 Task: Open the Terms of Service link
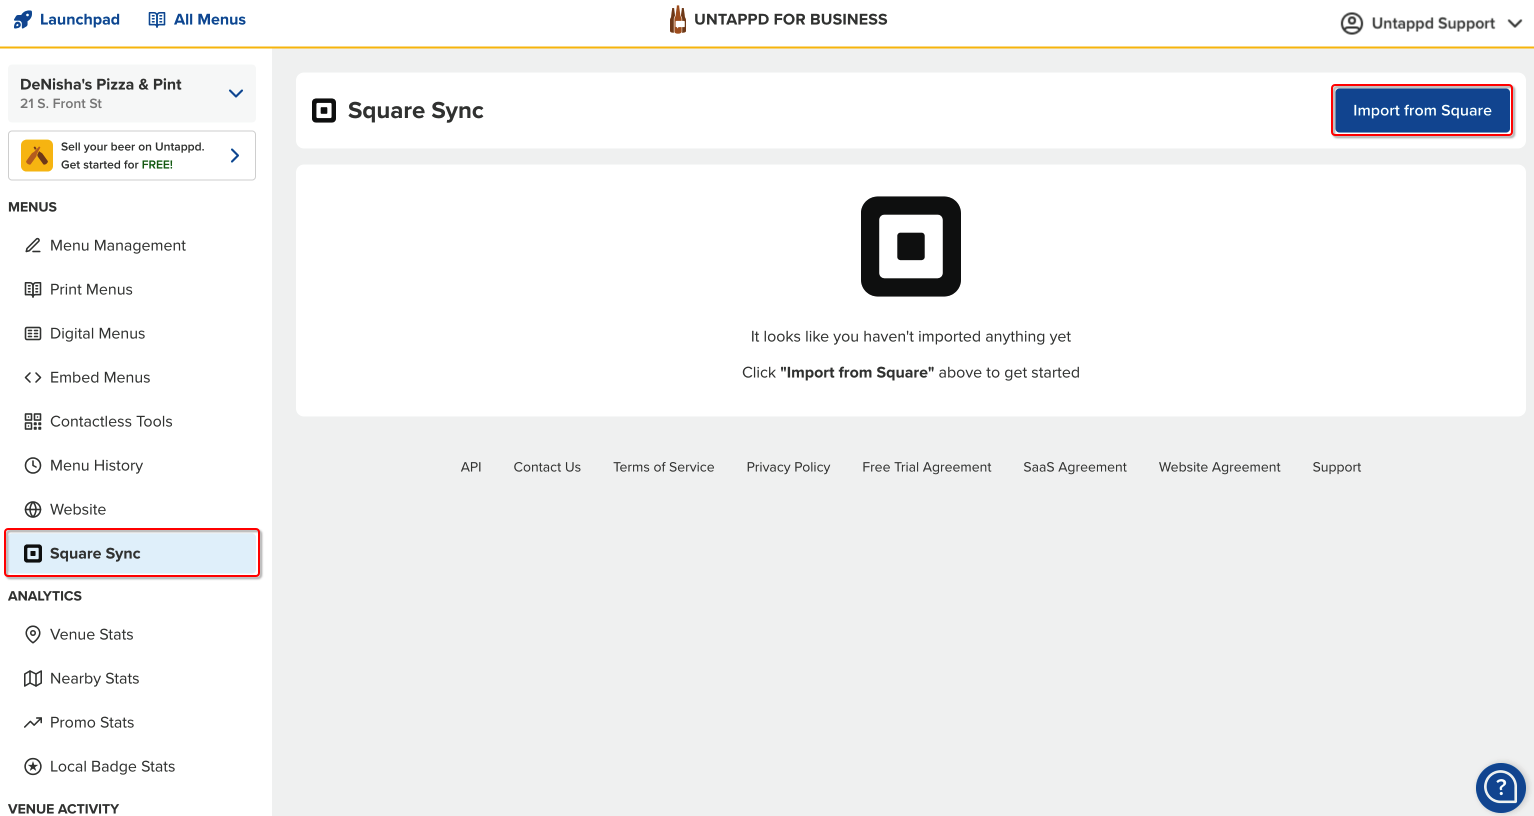click(663, 467)
